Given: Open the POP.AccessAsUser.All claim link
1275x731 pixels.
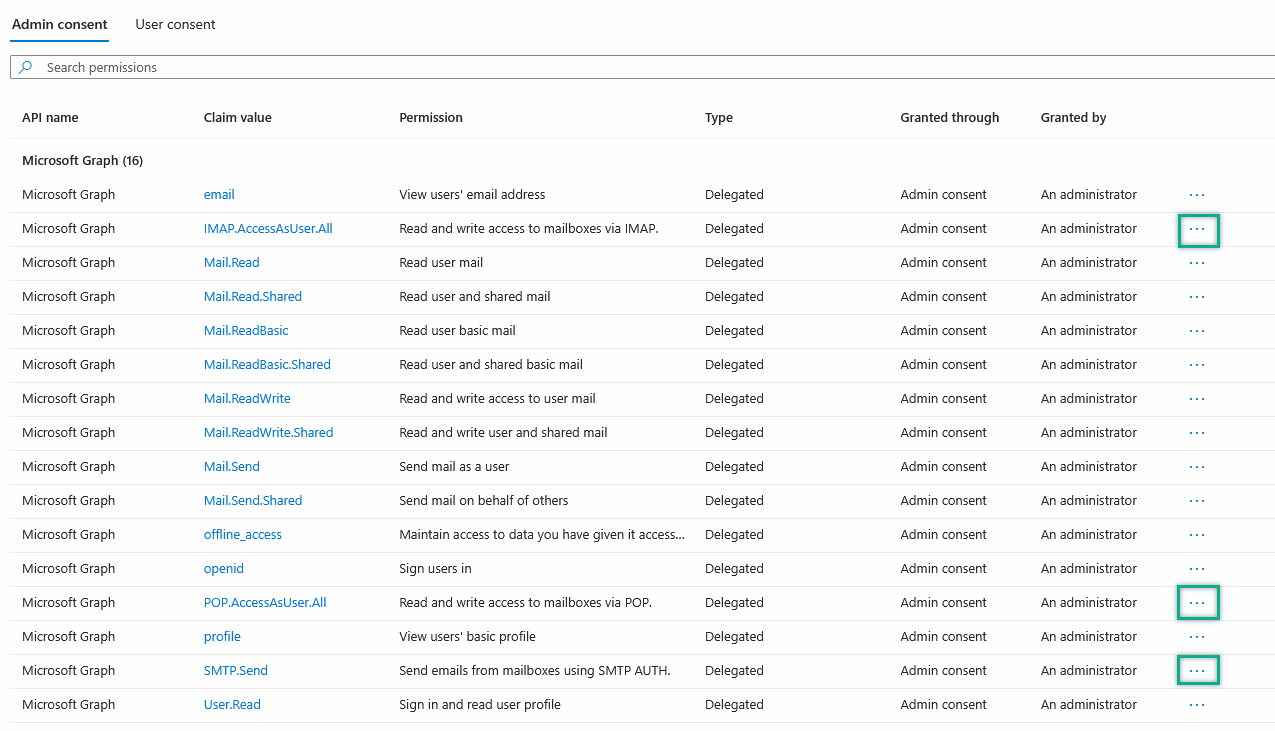Looking at the screenshot, I should coord(265,602).
